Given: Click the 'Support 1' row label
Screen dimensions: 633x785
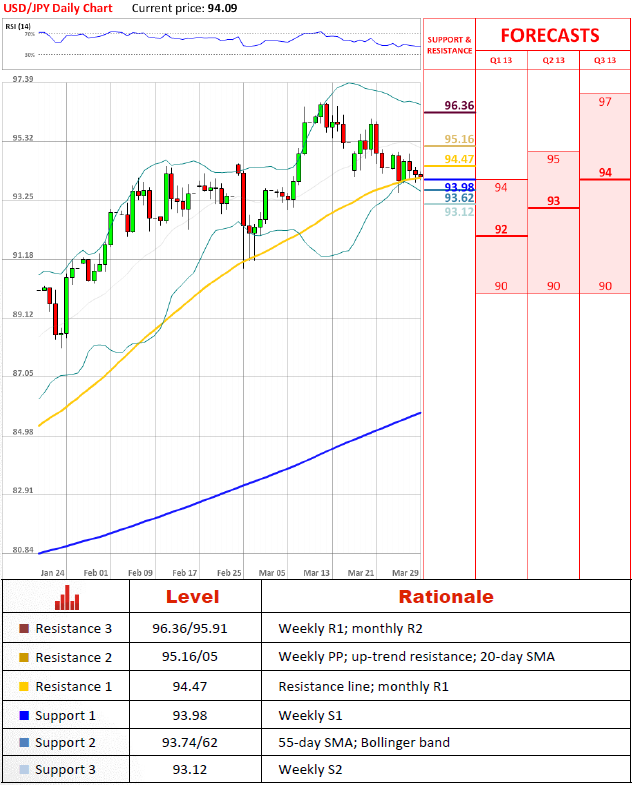Looking at the screenshot, I should [65, 716].
